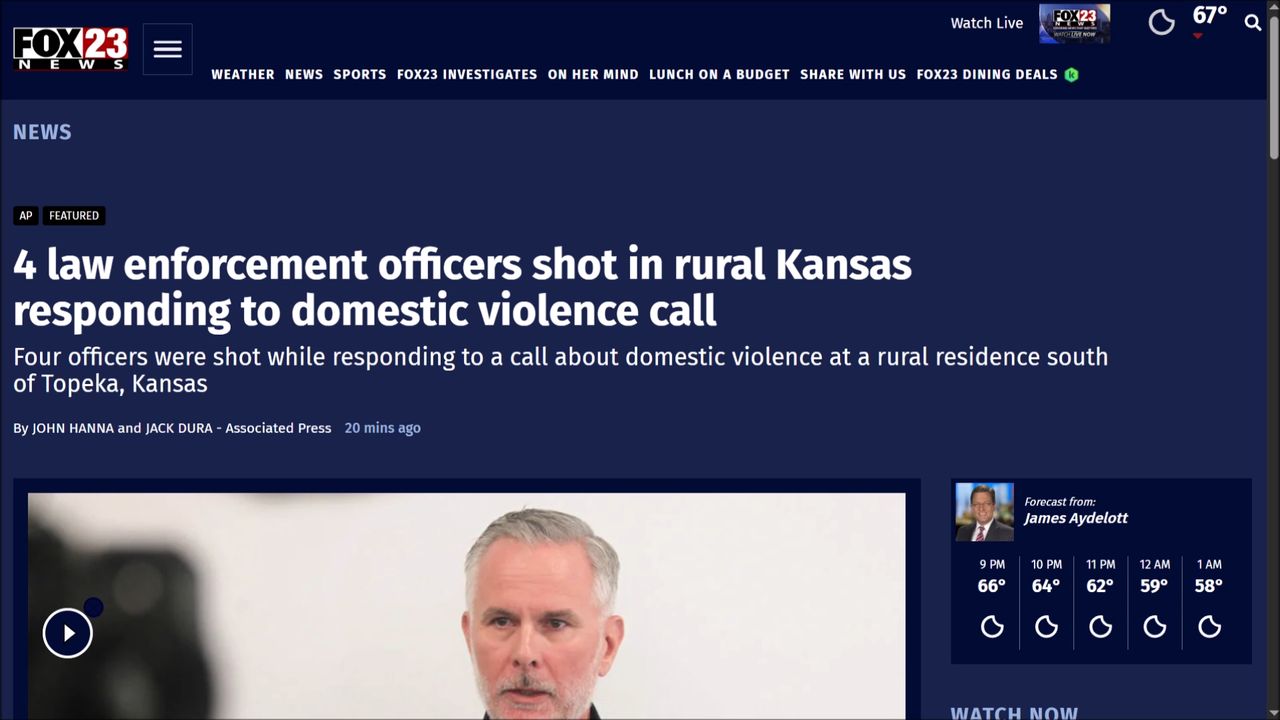Click the FOX23 News logo
This screenshot has height=720, width=1280.
pyautogui.click(x=70, y=49)
